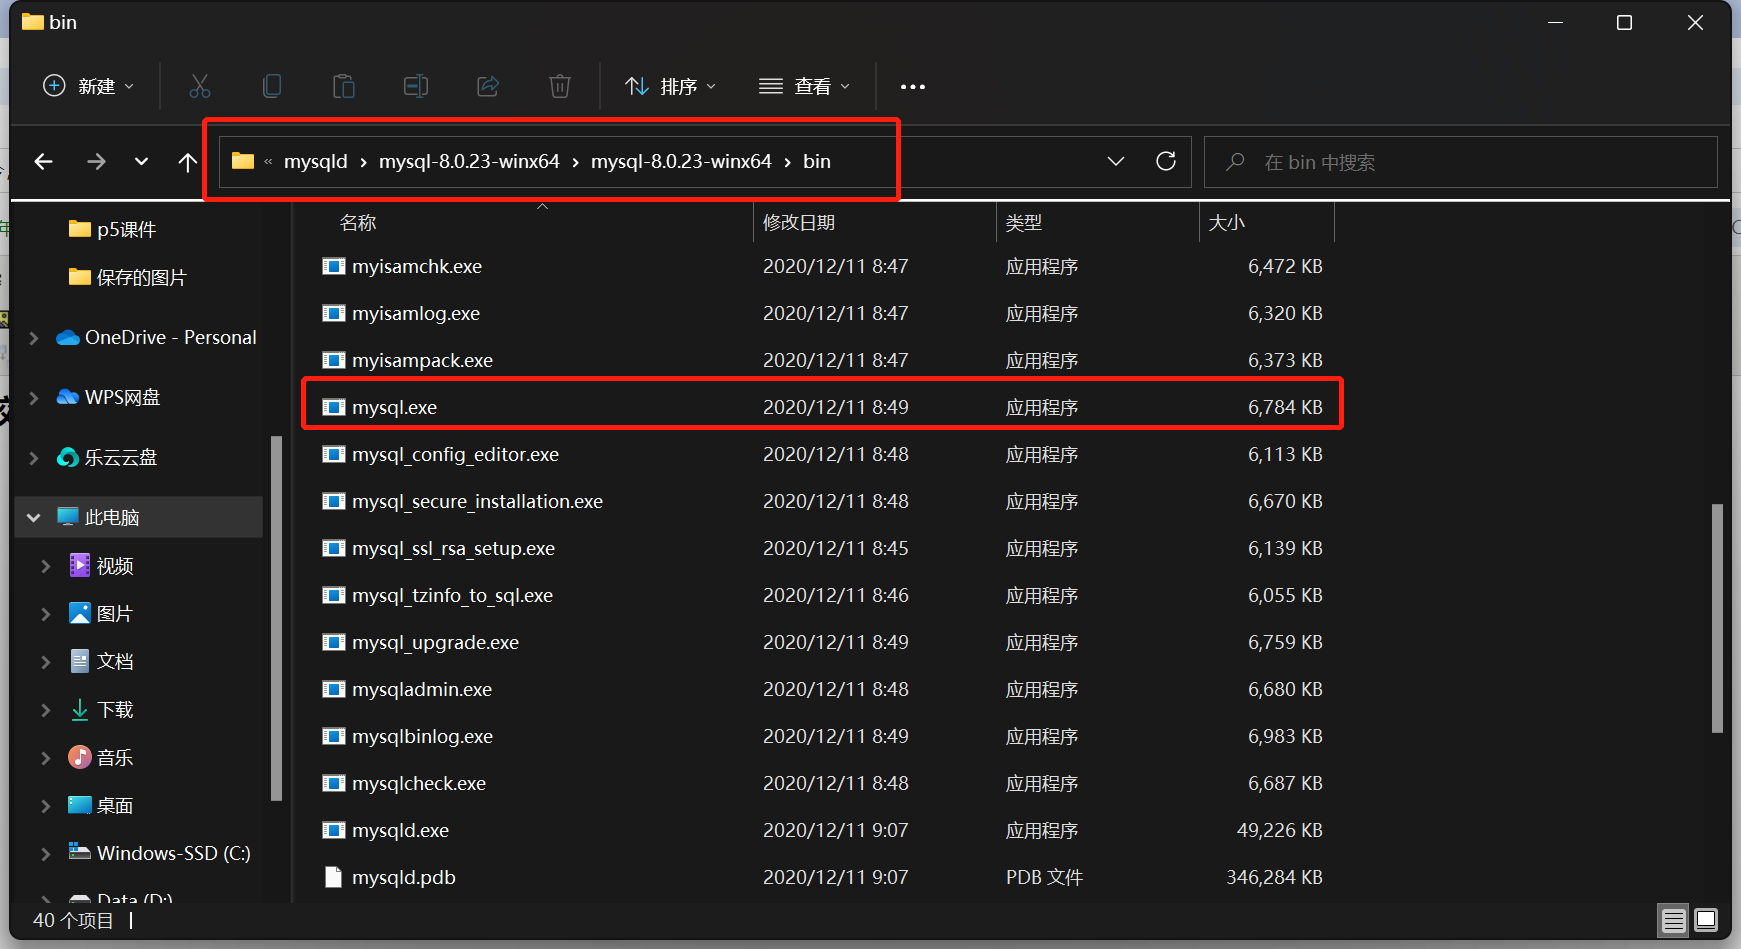The height and width of the screenshot is (949, 1741).
Task: Click the Delete trash can icon
Action: click(560, 87)
